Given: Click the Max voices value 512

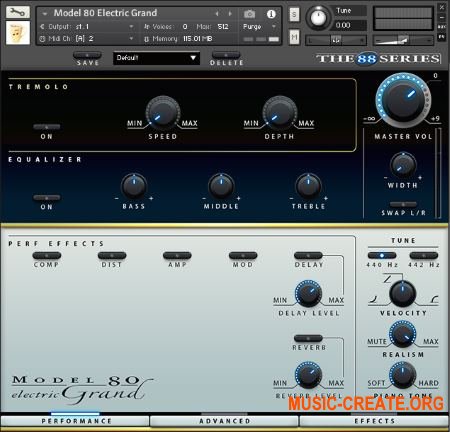Looking at the screenshot, I should pos(223,27).
